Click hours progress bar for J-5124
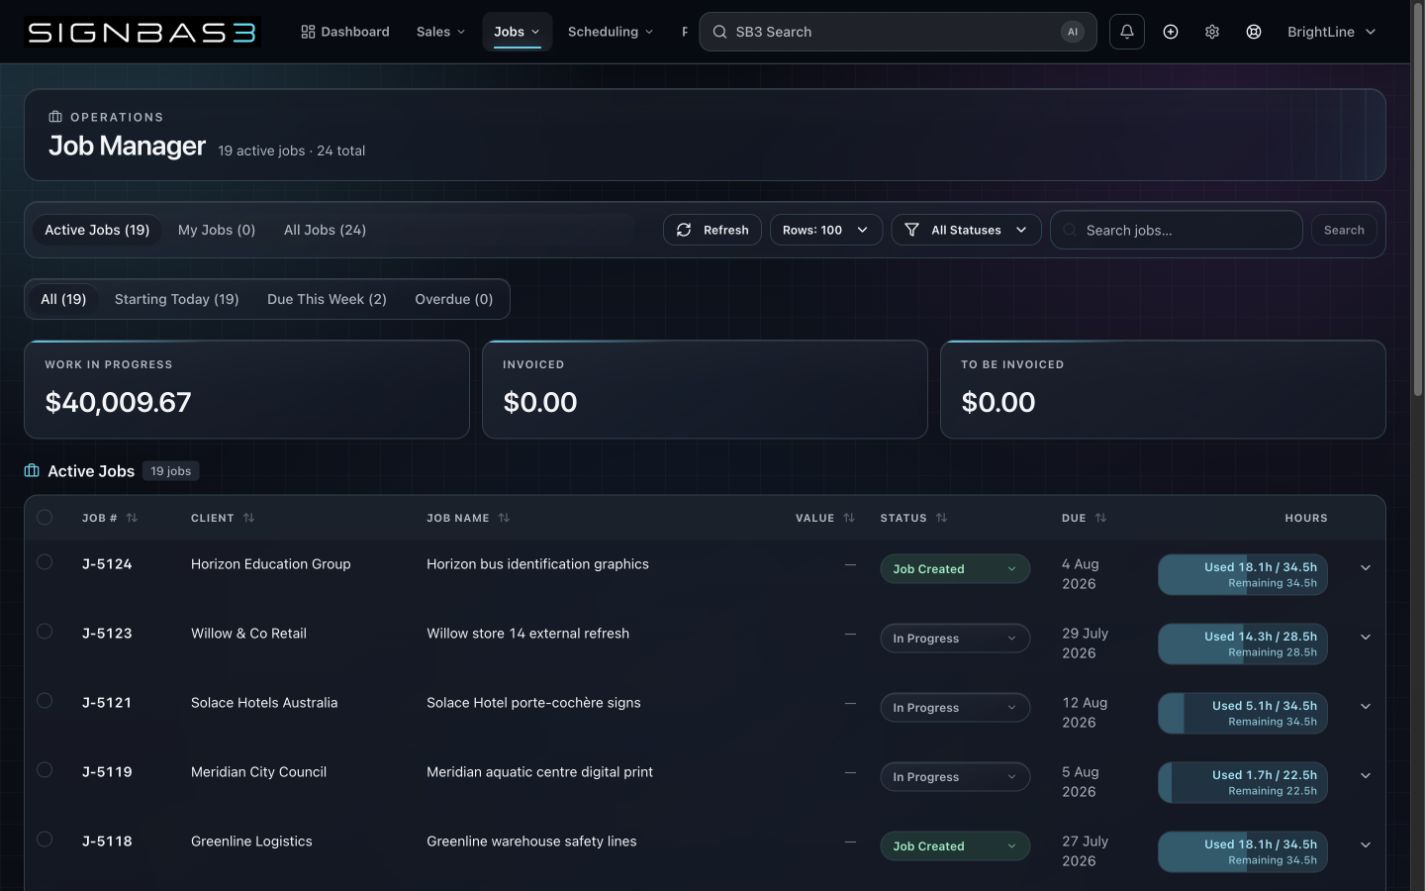 [x=1243, y=575]
